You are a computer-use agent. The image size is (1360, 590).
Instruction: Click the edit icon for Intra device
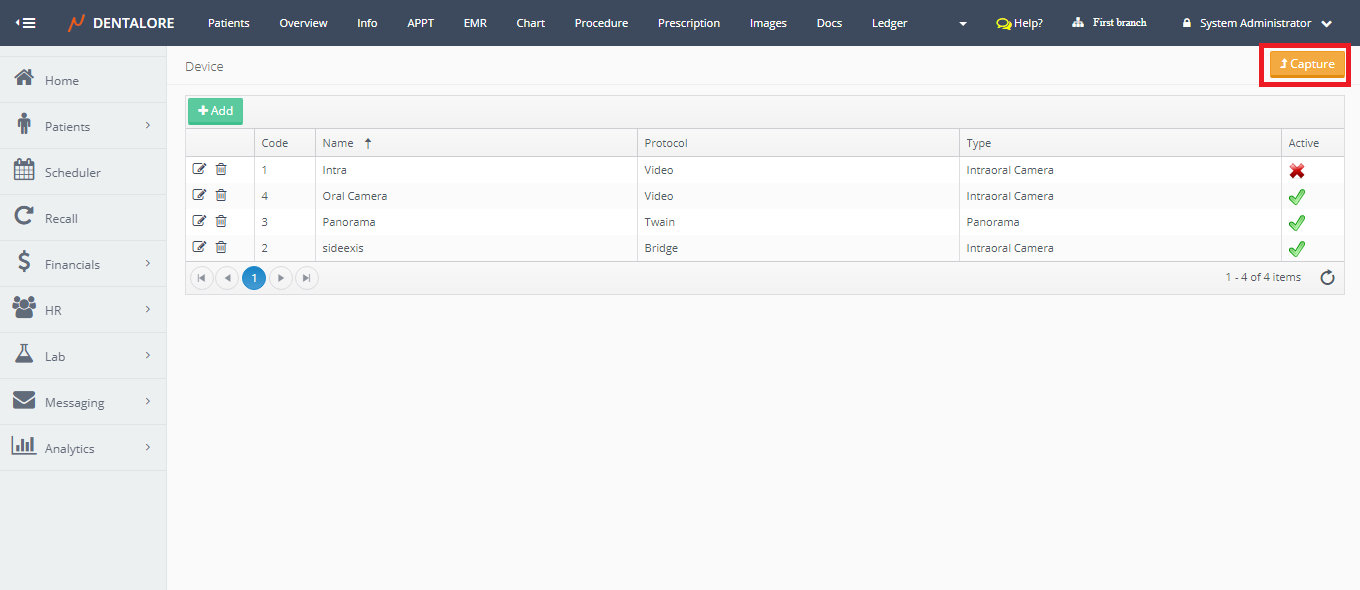pyautogui.click(x=199, y=170)
